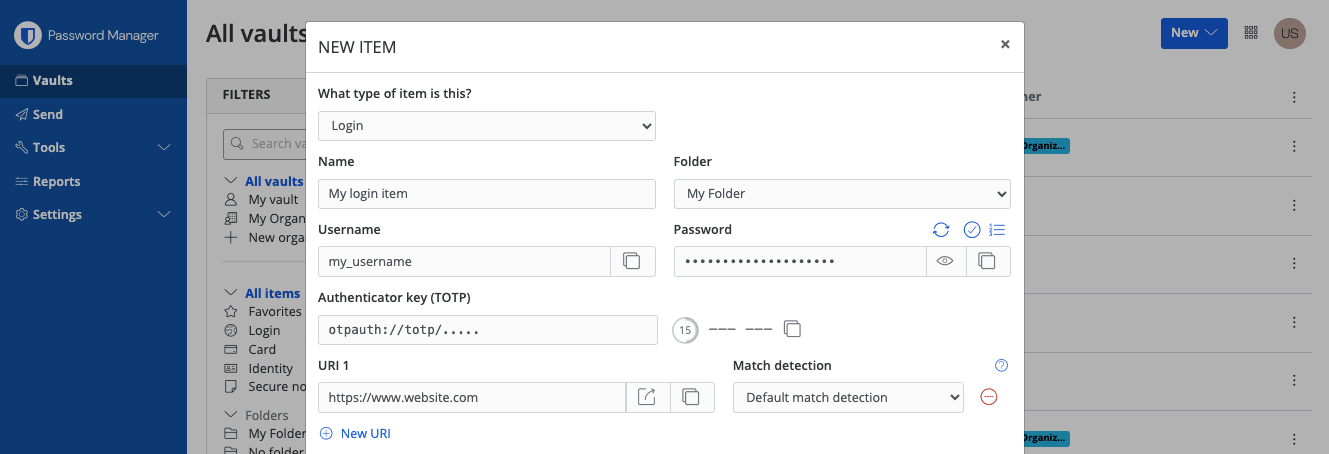Open the Default match detection dropdown
The height and width of the screenshot is (454, 1329).
pos(848,397)
